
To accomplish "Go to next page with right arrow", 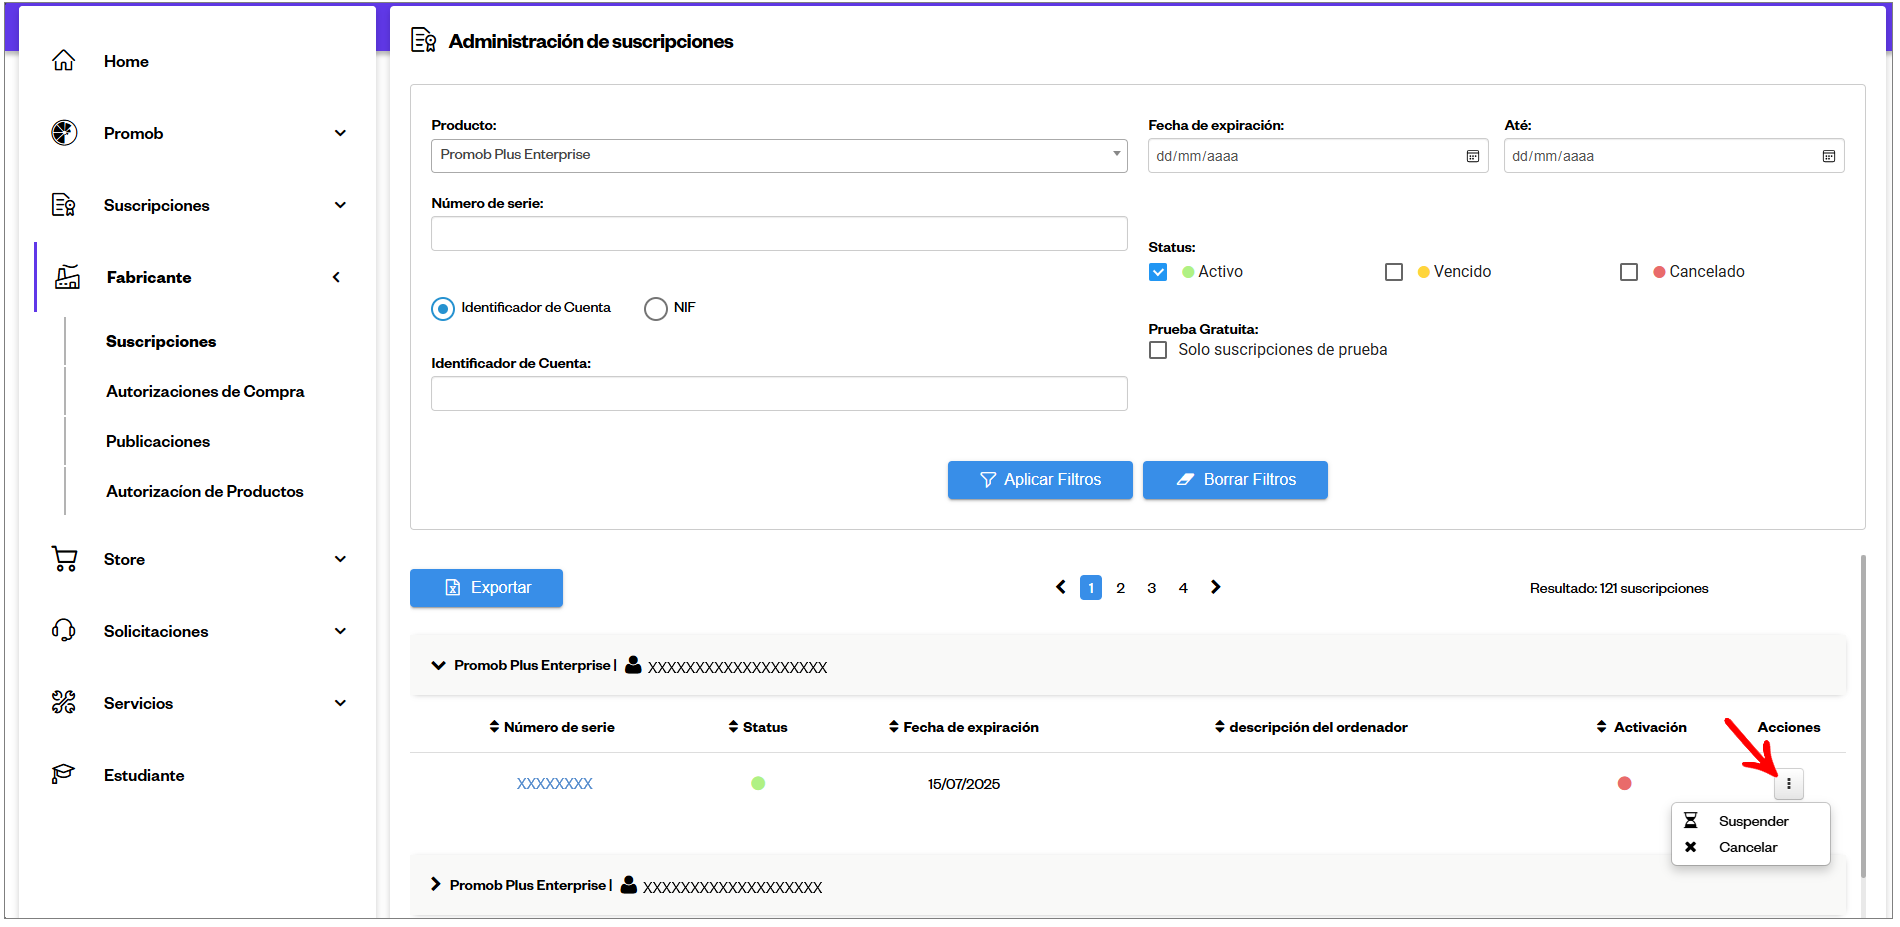I will coord(1216,587).
